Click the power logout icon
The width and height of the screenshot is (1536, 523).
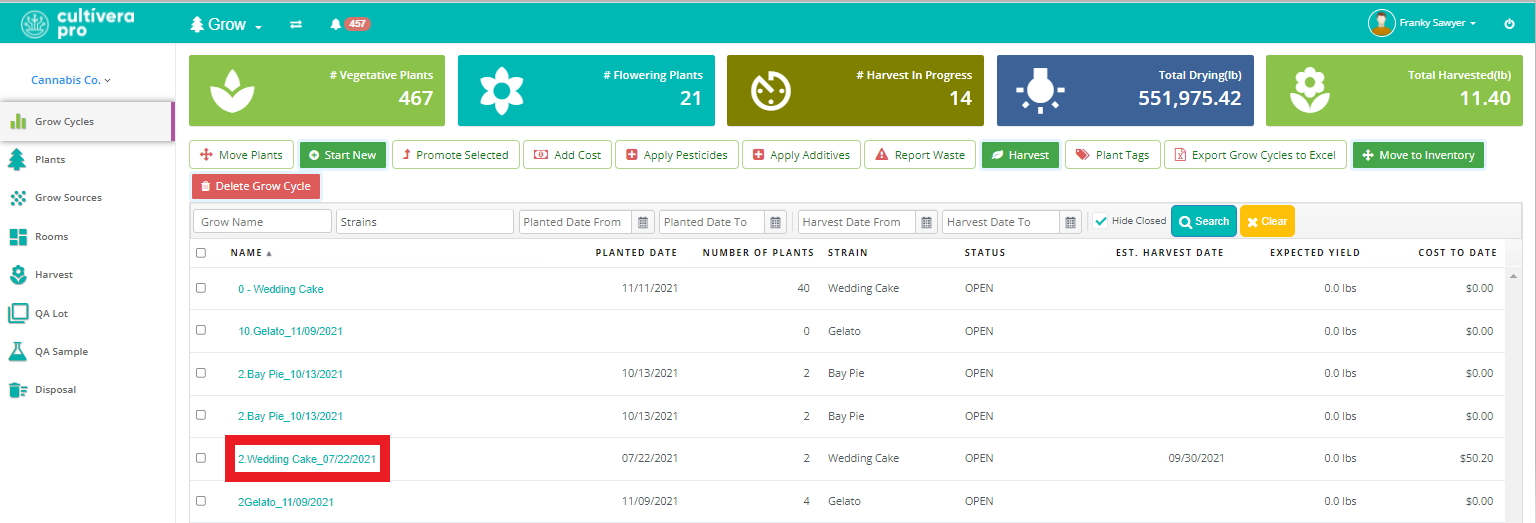click(1510, 23)
